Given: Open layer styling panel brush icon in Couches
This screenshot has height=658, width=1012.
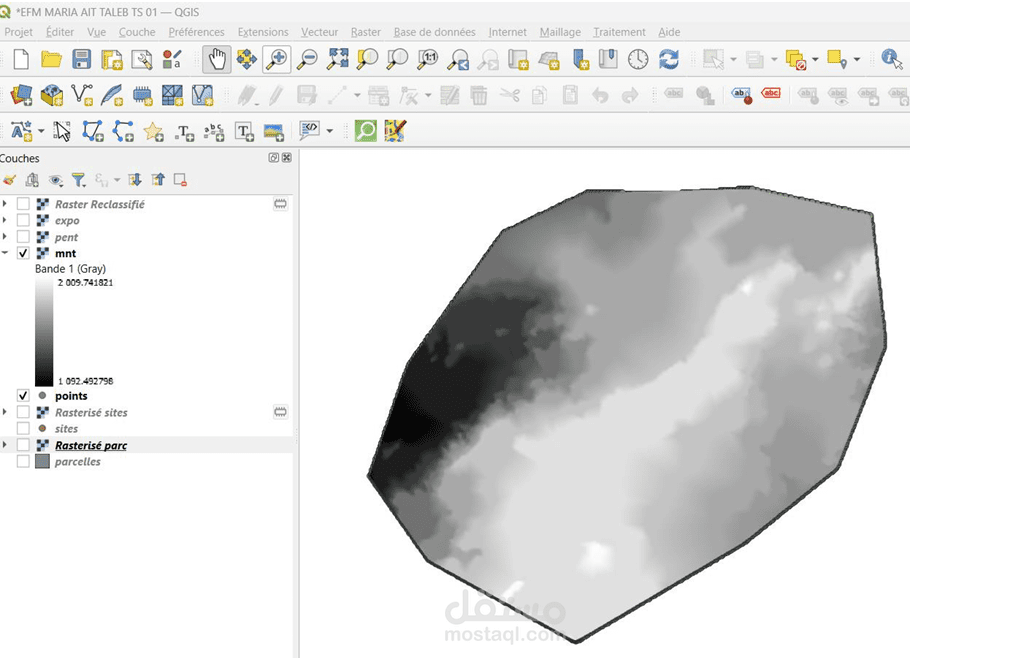Looking at the screenshot, I should tap(9, 180).
